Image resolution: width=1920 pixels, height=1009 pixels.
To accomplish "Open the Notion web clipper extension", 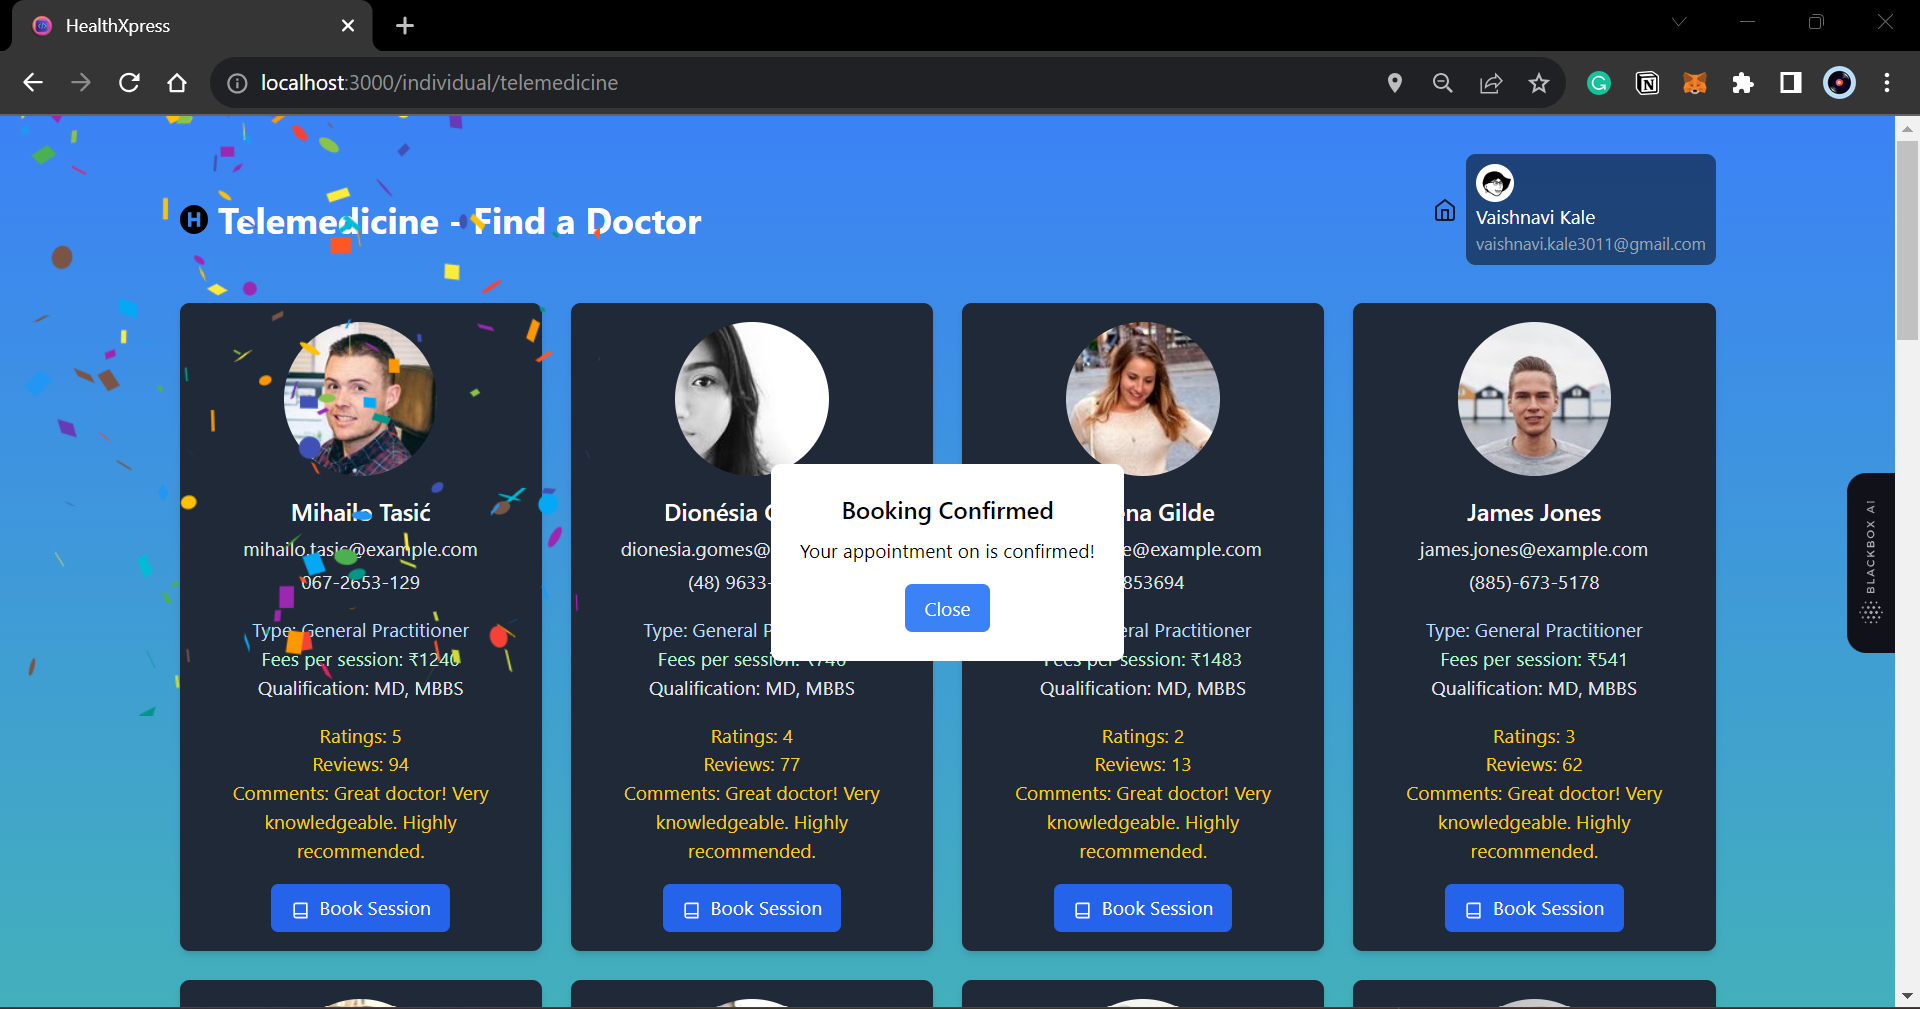I will pos(1647,83).
